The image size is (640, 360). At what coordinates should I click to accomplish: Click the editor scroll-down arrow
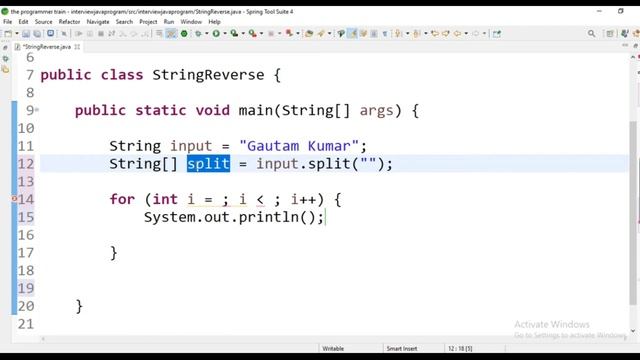point(633,331)
